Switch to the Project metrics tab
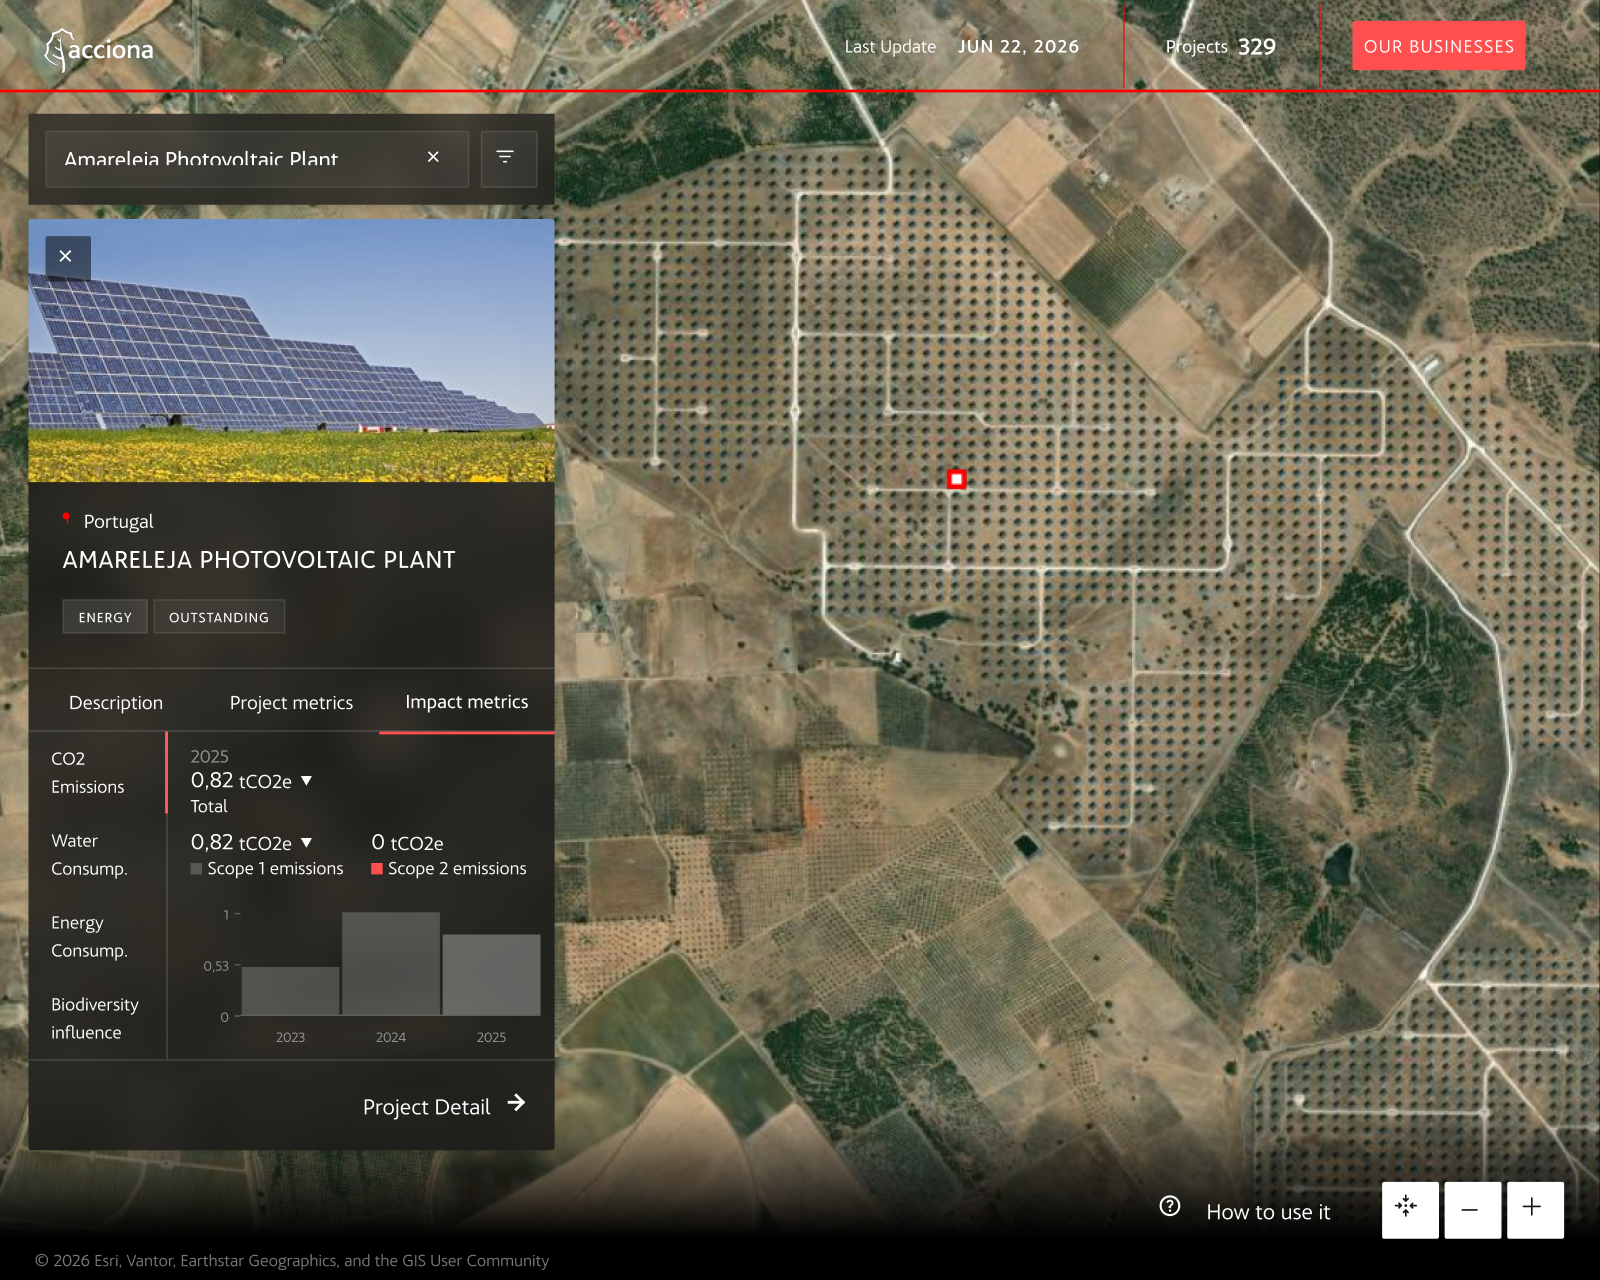Image resolution: width=1600 pixels, height=1280 pixels. pos(291,702)
